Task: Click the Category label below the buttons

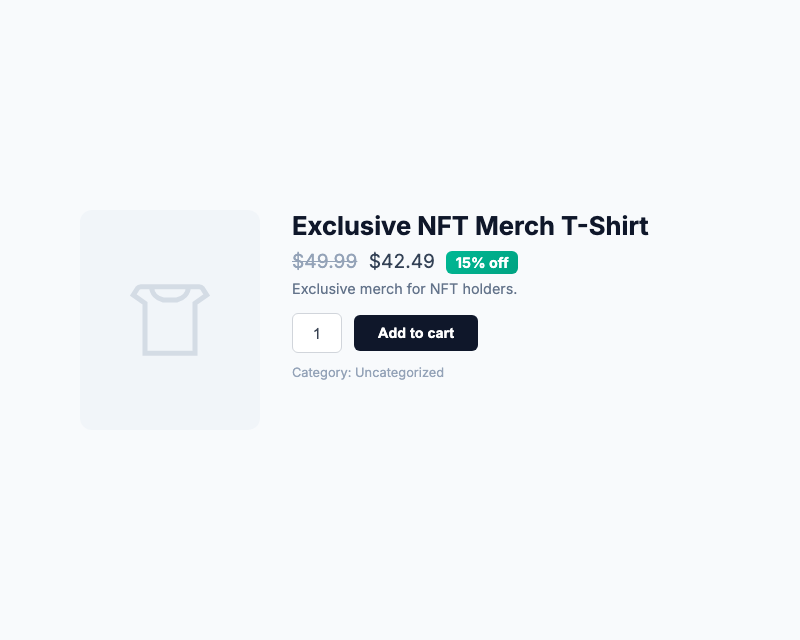Action: [x=318, y=372]
